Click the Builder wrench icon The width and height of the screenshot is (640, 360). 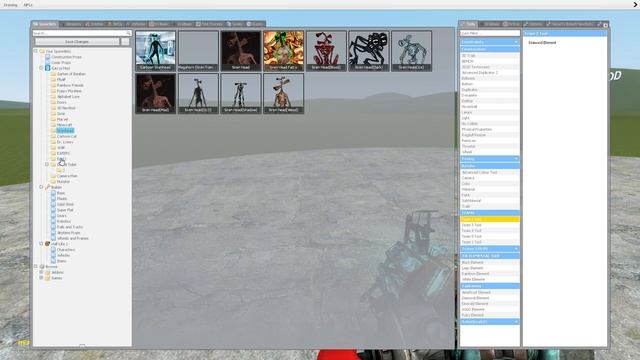click(x=47, y=187)
